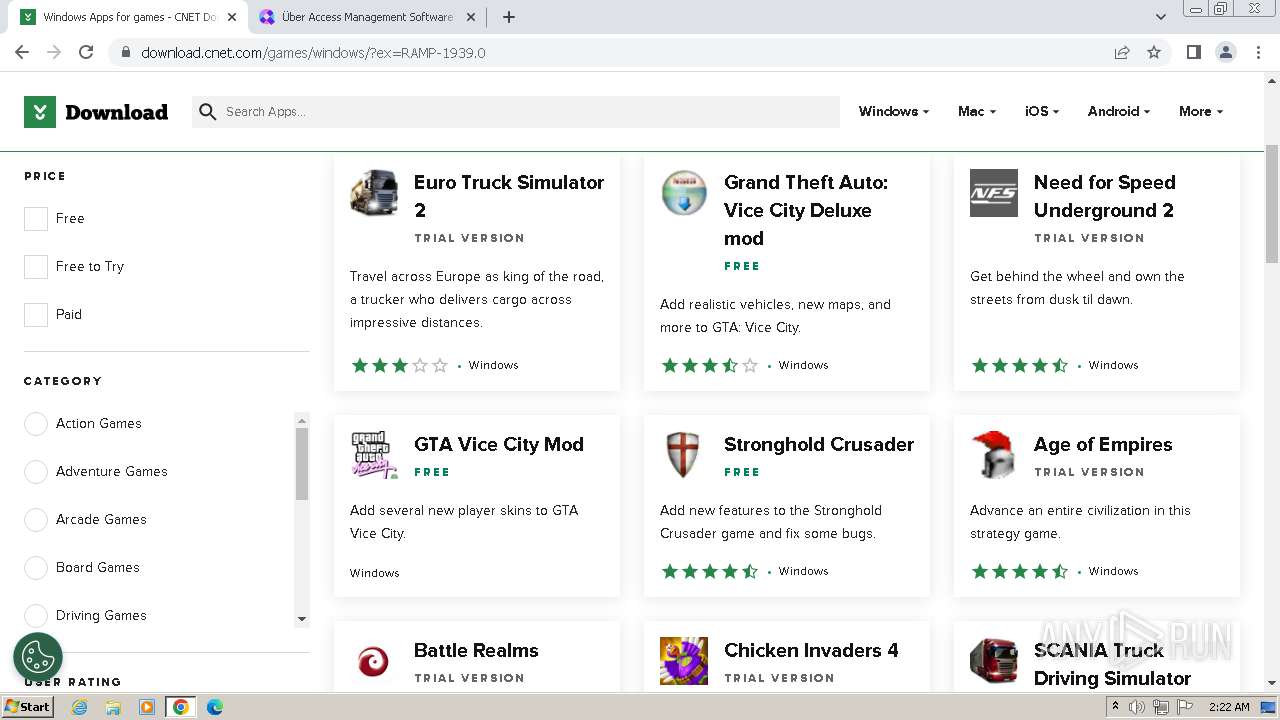Screen dimensions: 1280x720
Task: Bookmark this page with the star
Action: tap(1154, 52)
